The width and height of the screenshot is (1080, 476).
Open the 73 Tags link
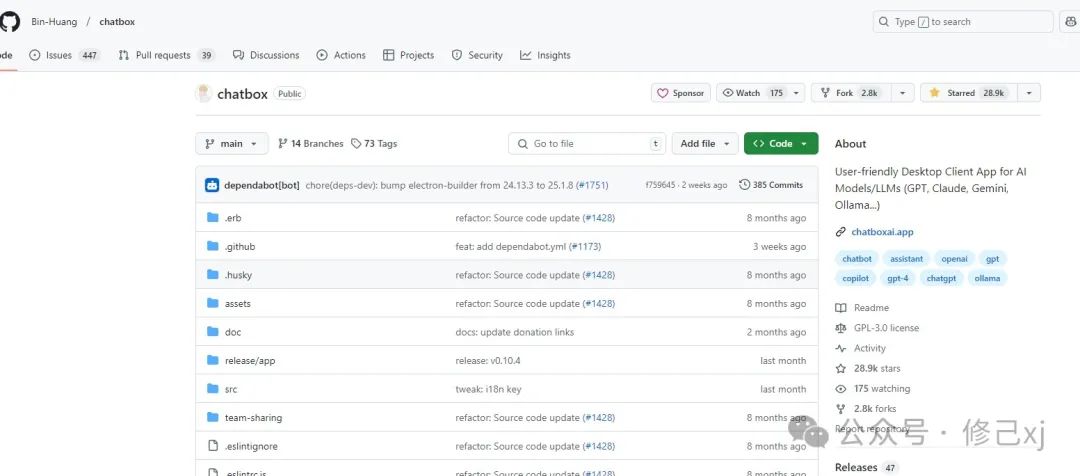click(374, 143)
